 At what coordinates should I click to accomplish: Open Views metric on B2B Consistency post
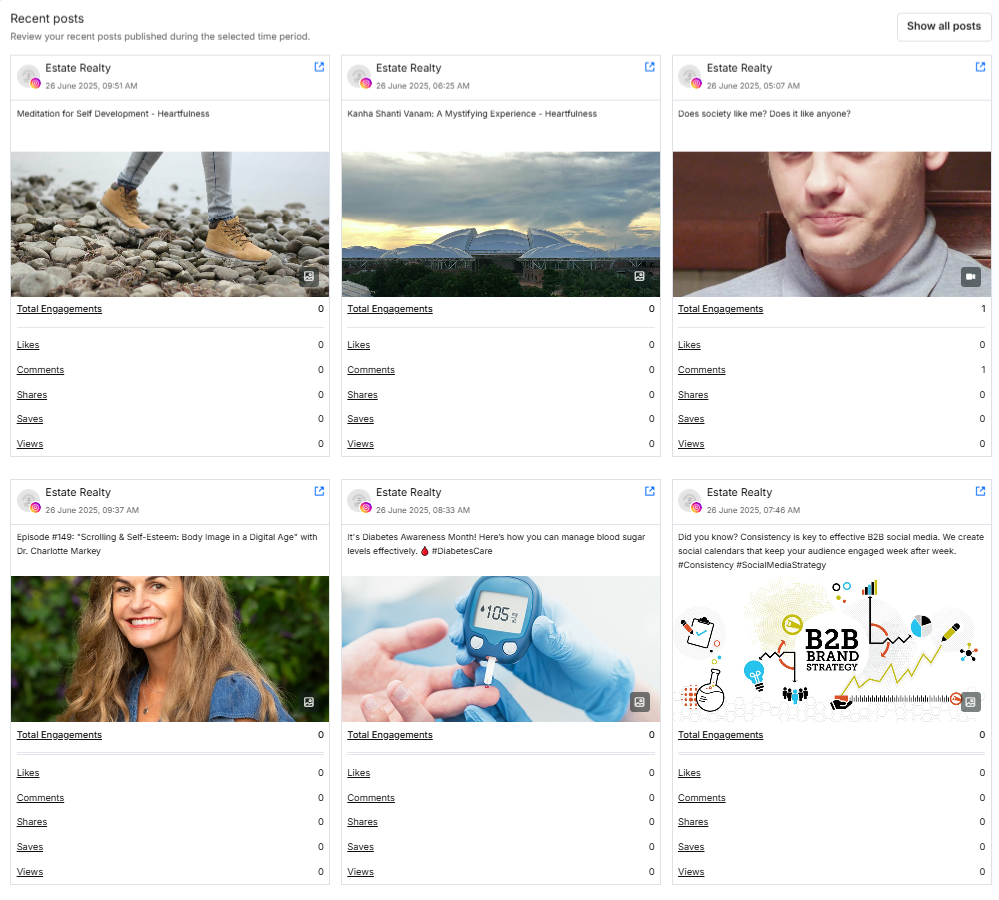coord(691,872)
